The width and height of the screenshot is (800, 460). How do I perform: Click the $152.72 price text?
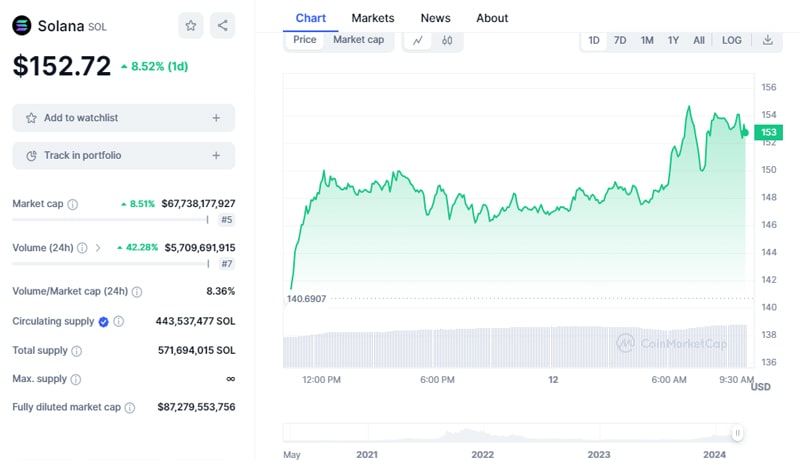pos(62,66)
